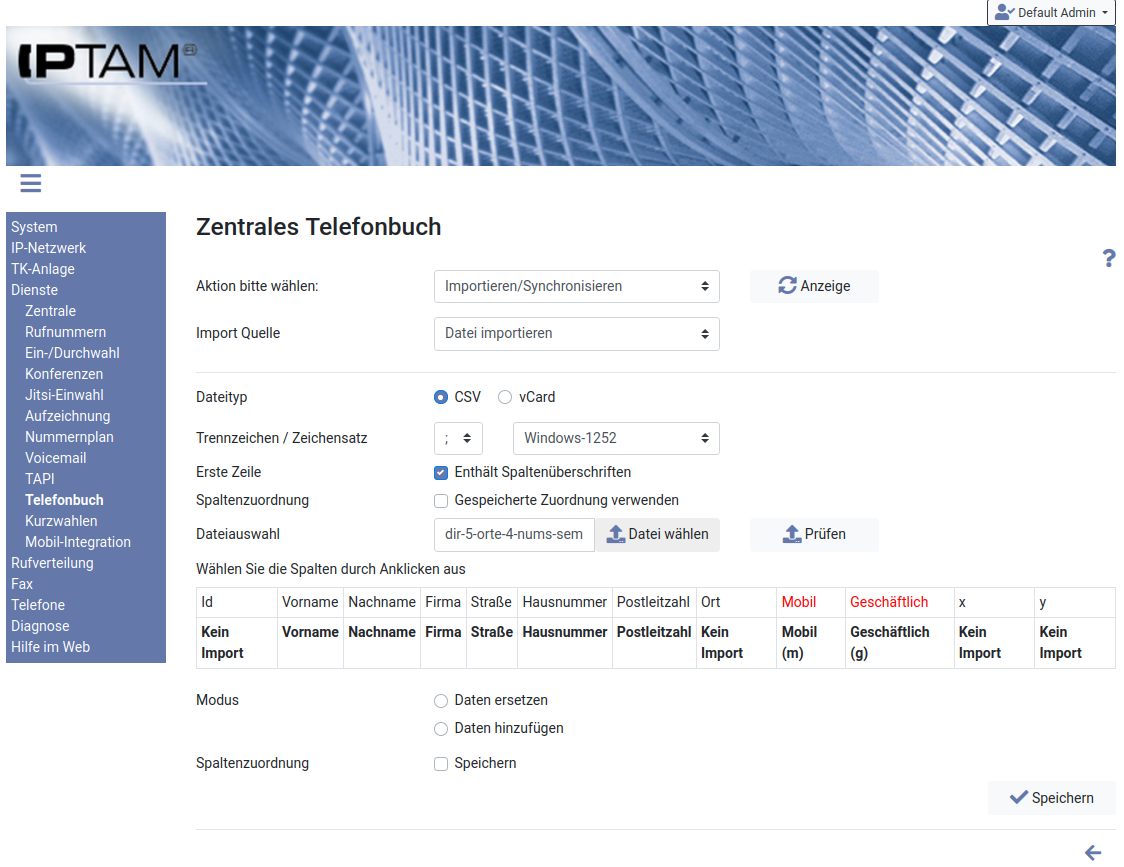
Task: Open the Import Quelle dropdown
Action: tap(577, 333)
